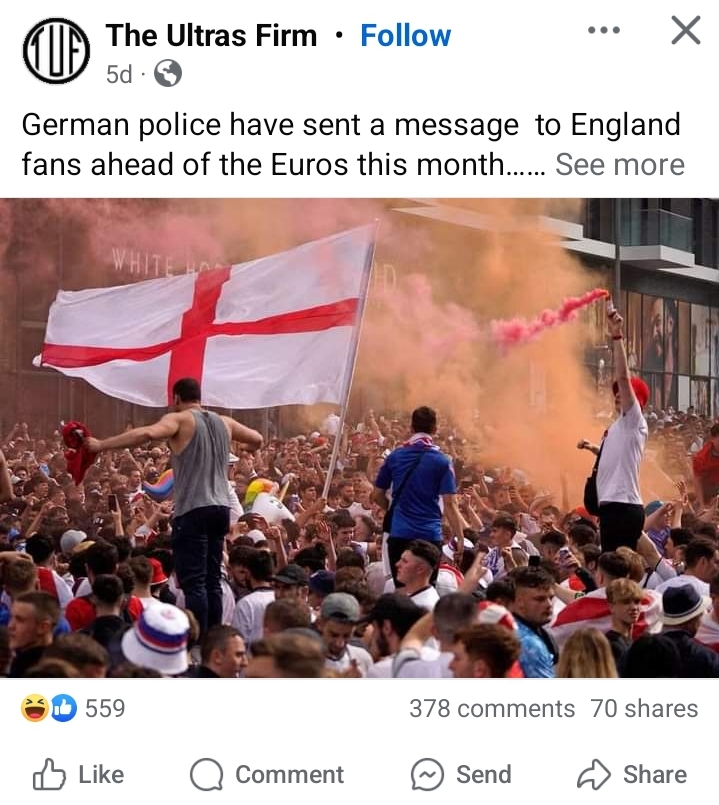Click the globe public privacy icon
Image resolution: width=719 pixels, height=805 pixels.
[168, 73]
